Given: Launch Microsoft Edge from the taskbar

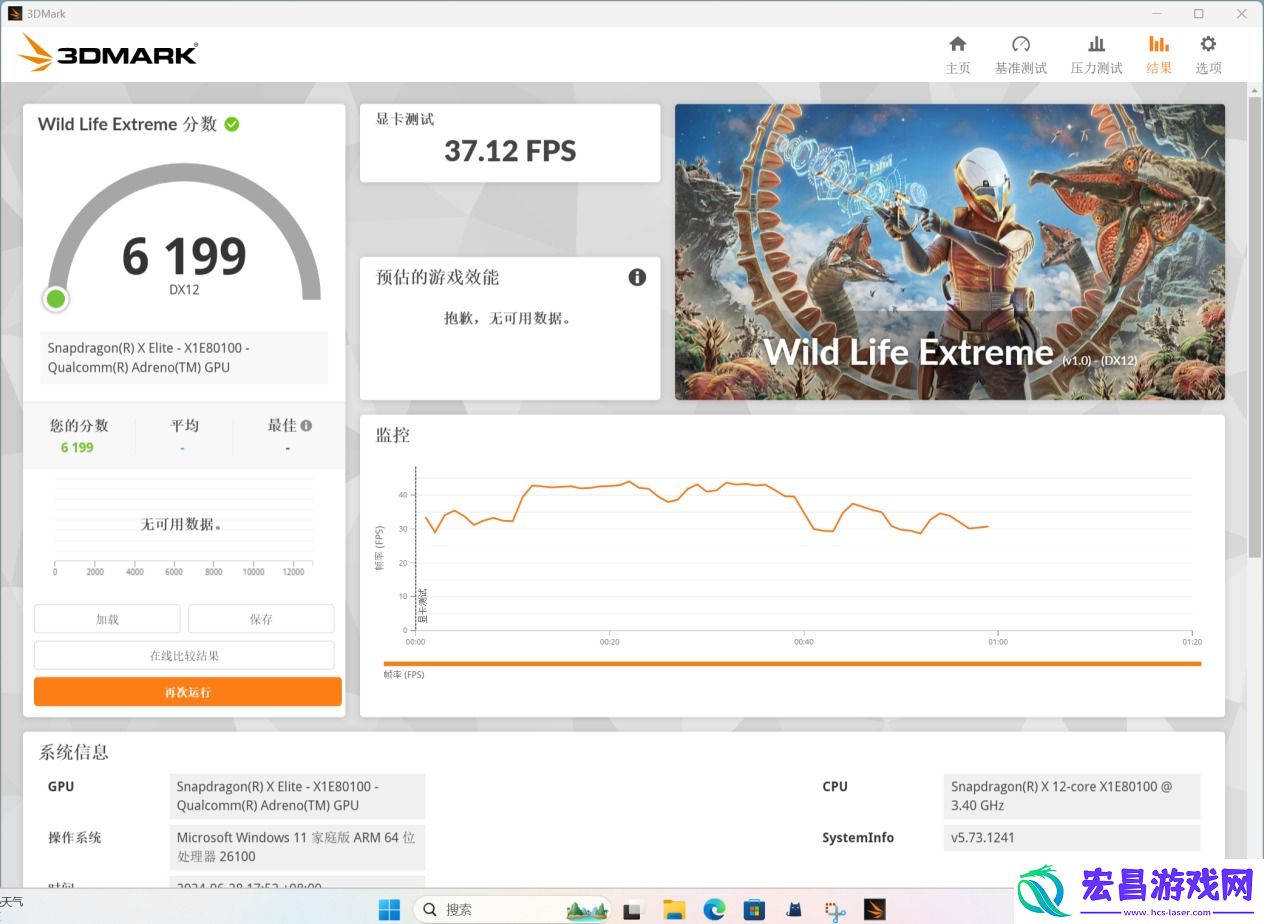Looking at the screenshot, I should pos(714,910).
